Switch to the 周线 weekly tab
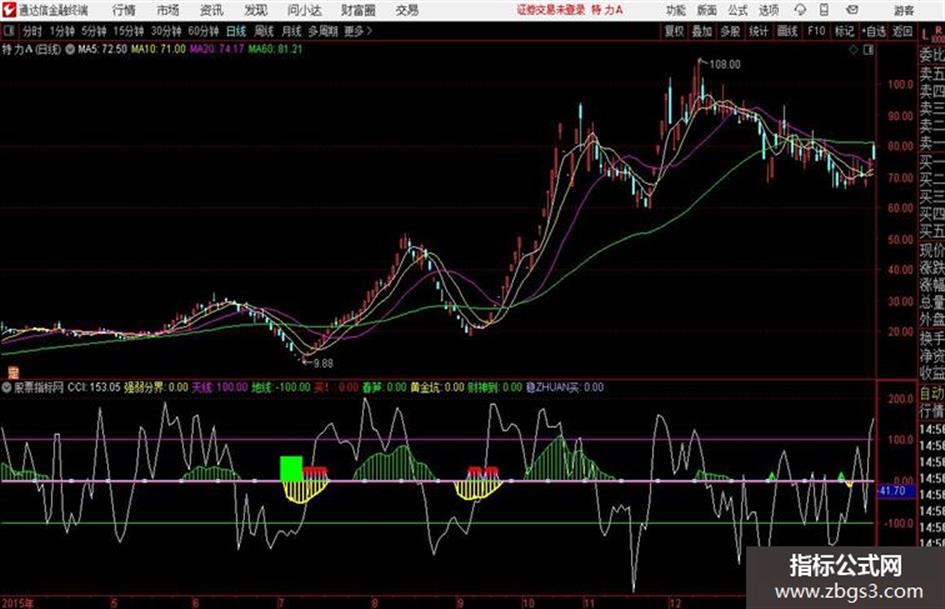 [x=264, y=31]
